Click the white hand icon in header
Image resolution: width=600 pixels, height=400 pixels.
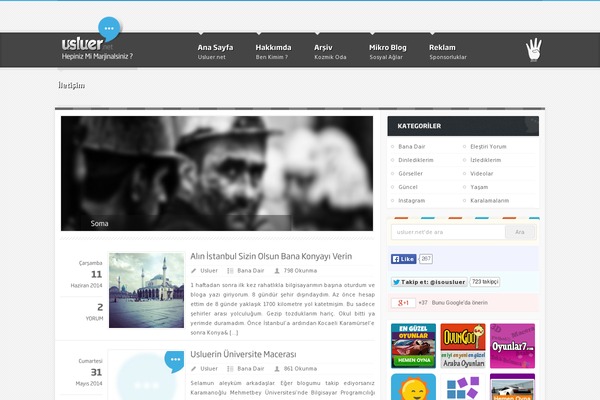coord(533,50)
